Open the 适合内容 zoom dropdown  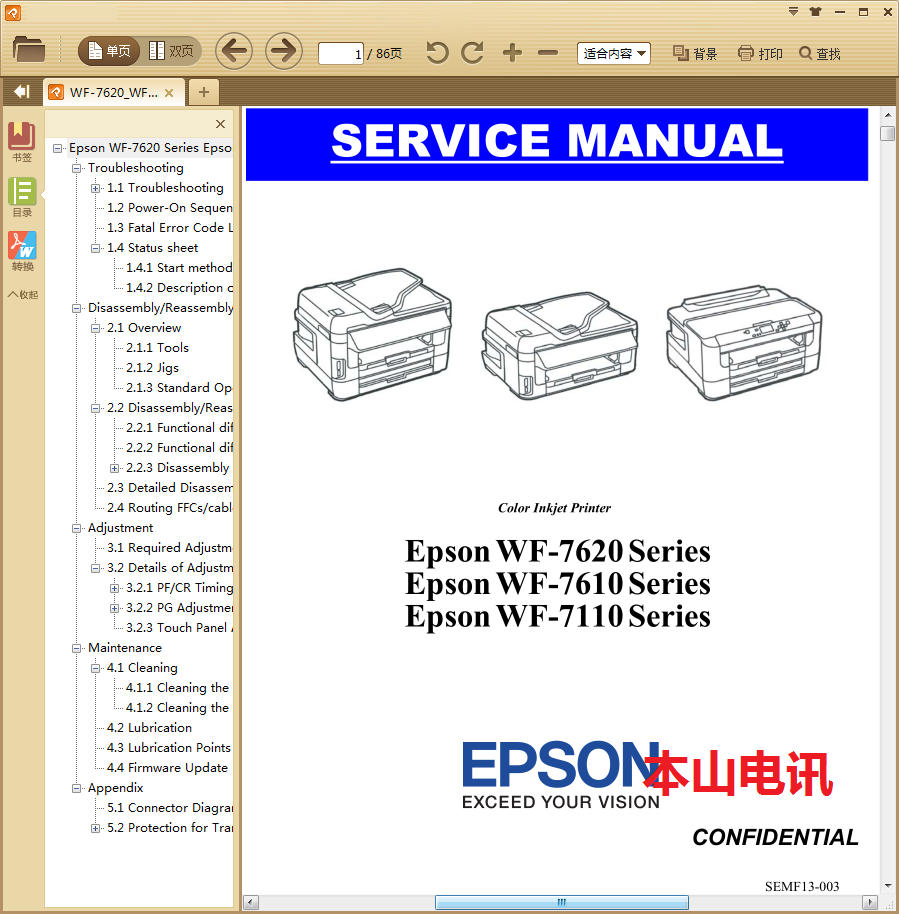point(614,54)
